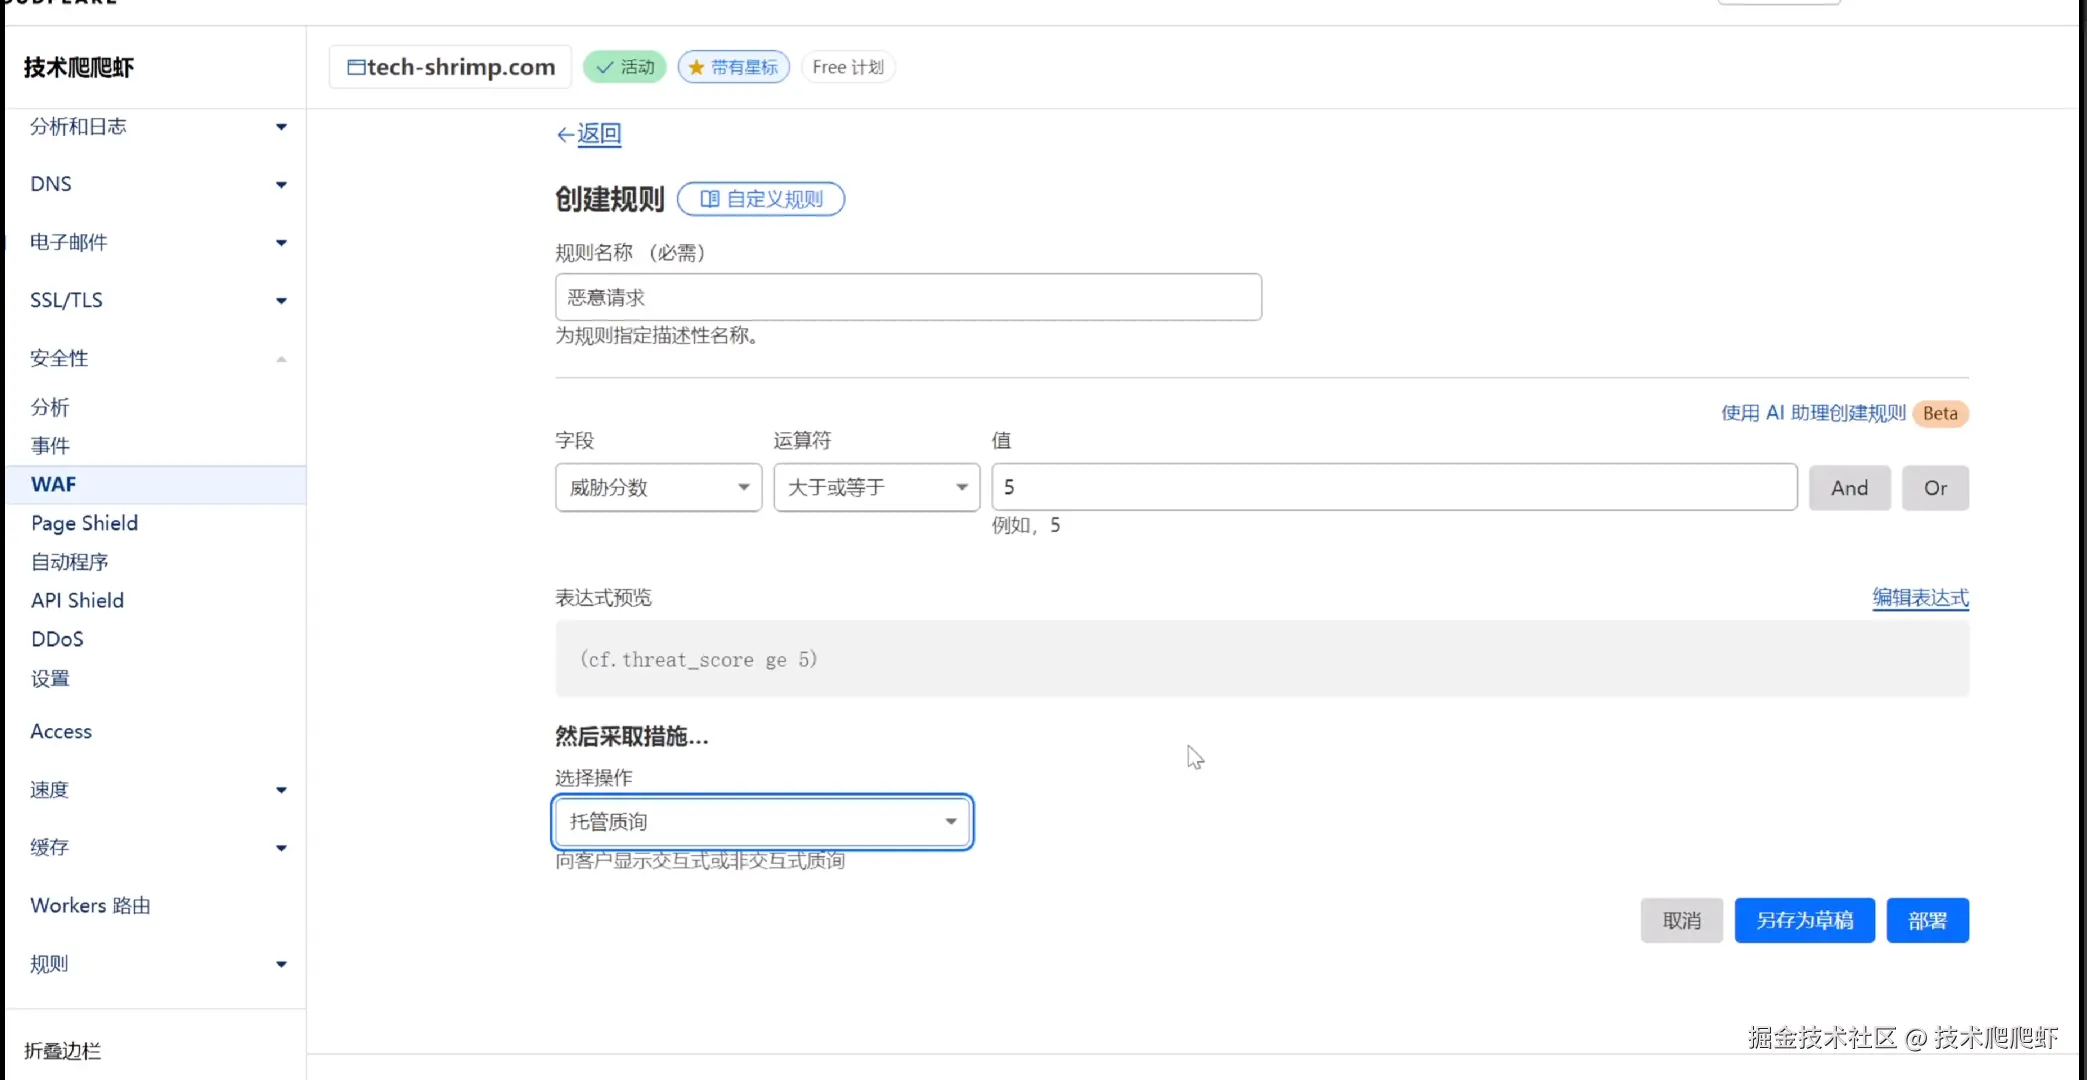The width and height of the screenshot is (2087, 1080).
Task: Click the 部署 deploy button
Action: coord(1926,920)
